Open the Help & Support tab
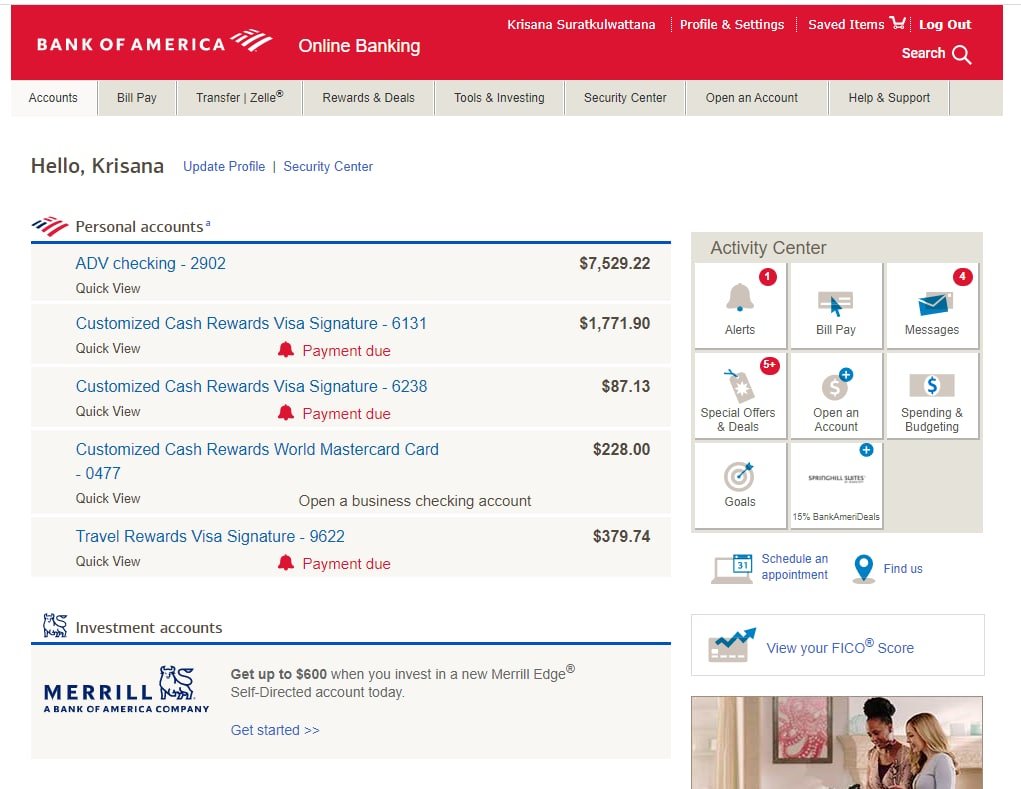The height and width of the screenshot is (789, 1021). pyautogui.click(x=889, y=98)
